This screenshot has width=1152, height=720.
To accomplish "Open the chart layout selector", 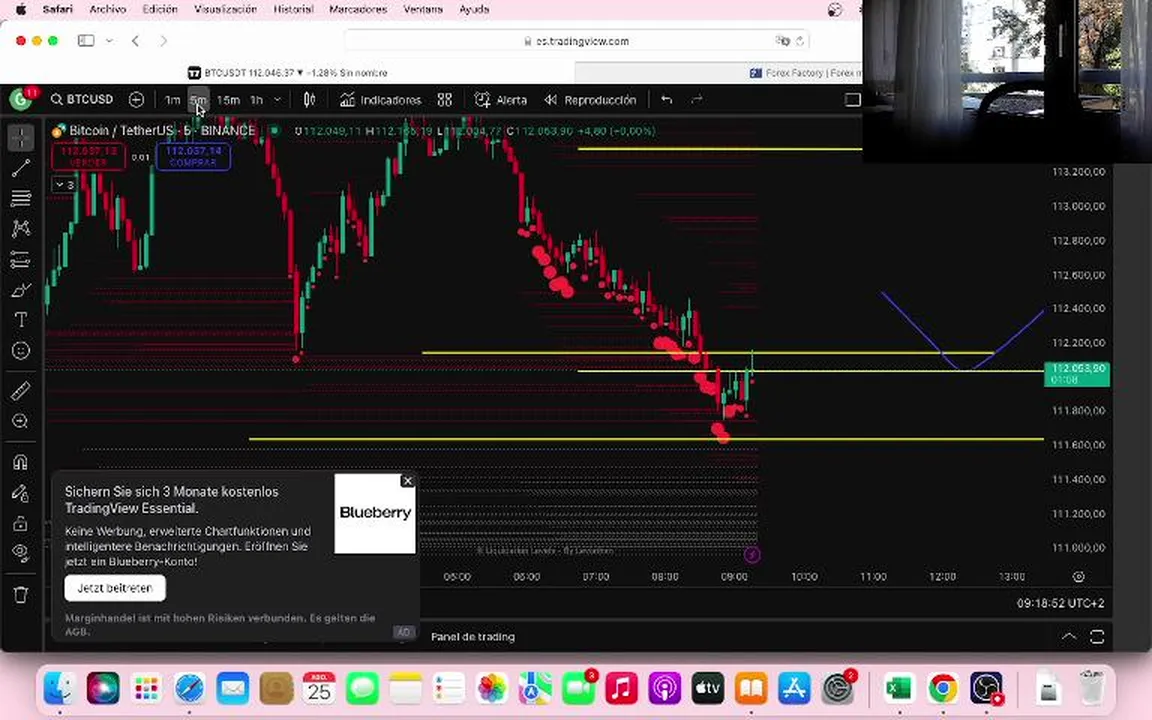I will [x=852, y=100].
